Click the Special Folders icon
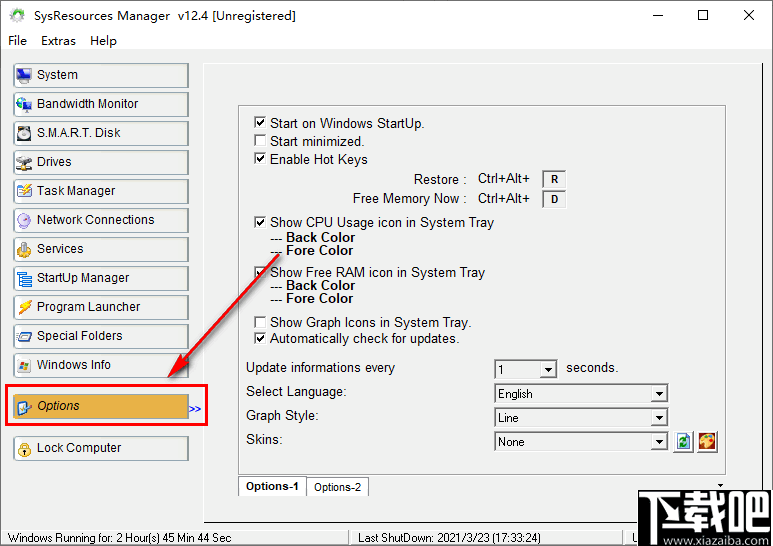Screen dimensions: 773x546 point(24,336)
